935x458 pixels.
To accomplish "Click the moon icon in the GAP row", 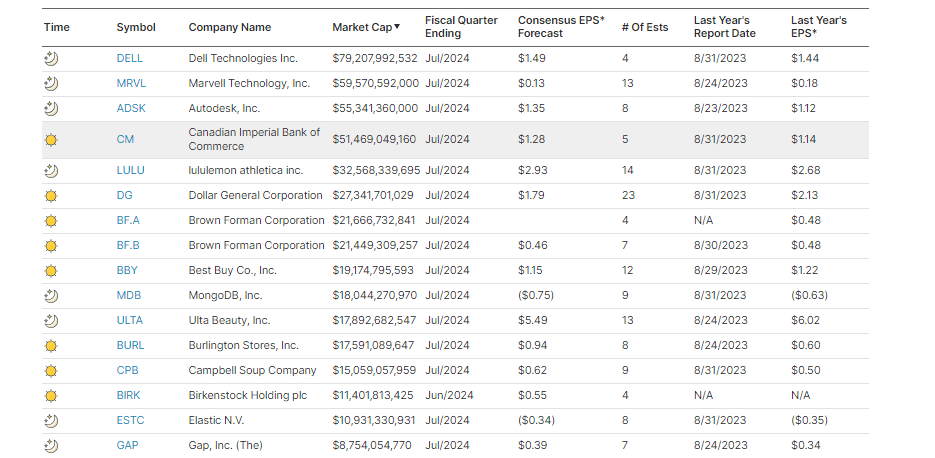I will [51, 446].
